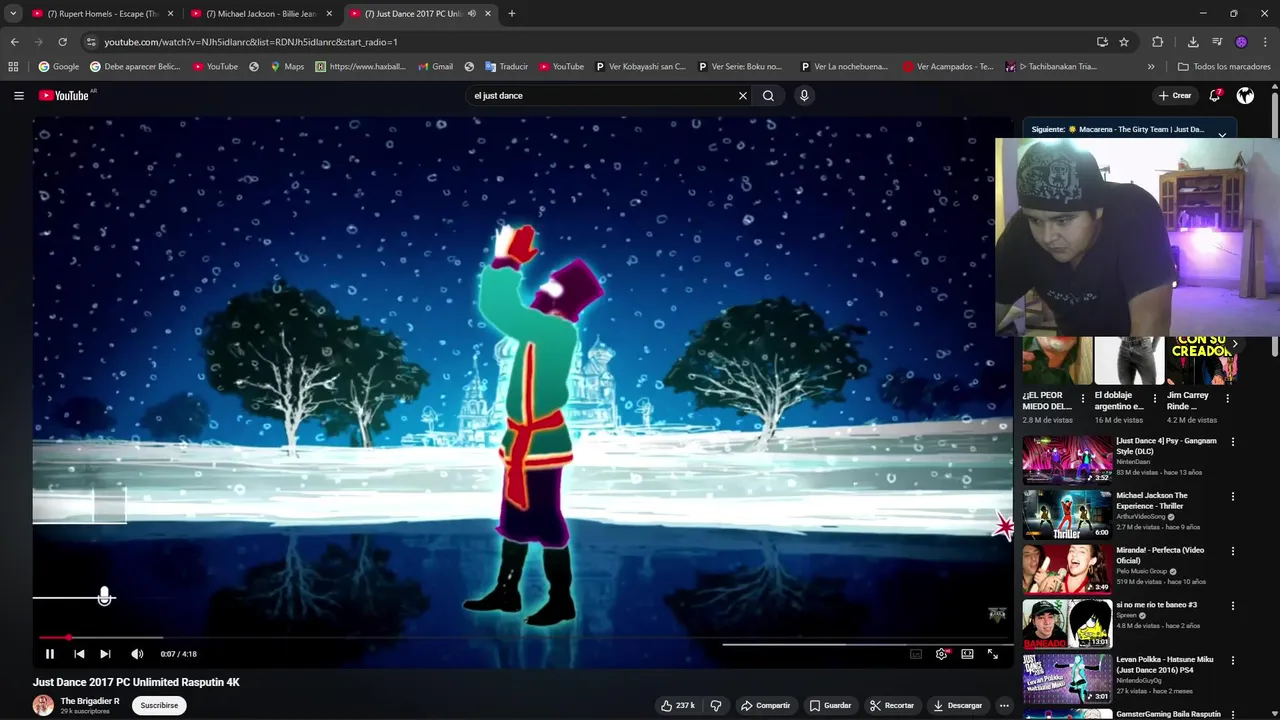This screenshot has width=1280, height=720.
Task: Open the Gmail bookmark
Action: click(x=434, y=67)
